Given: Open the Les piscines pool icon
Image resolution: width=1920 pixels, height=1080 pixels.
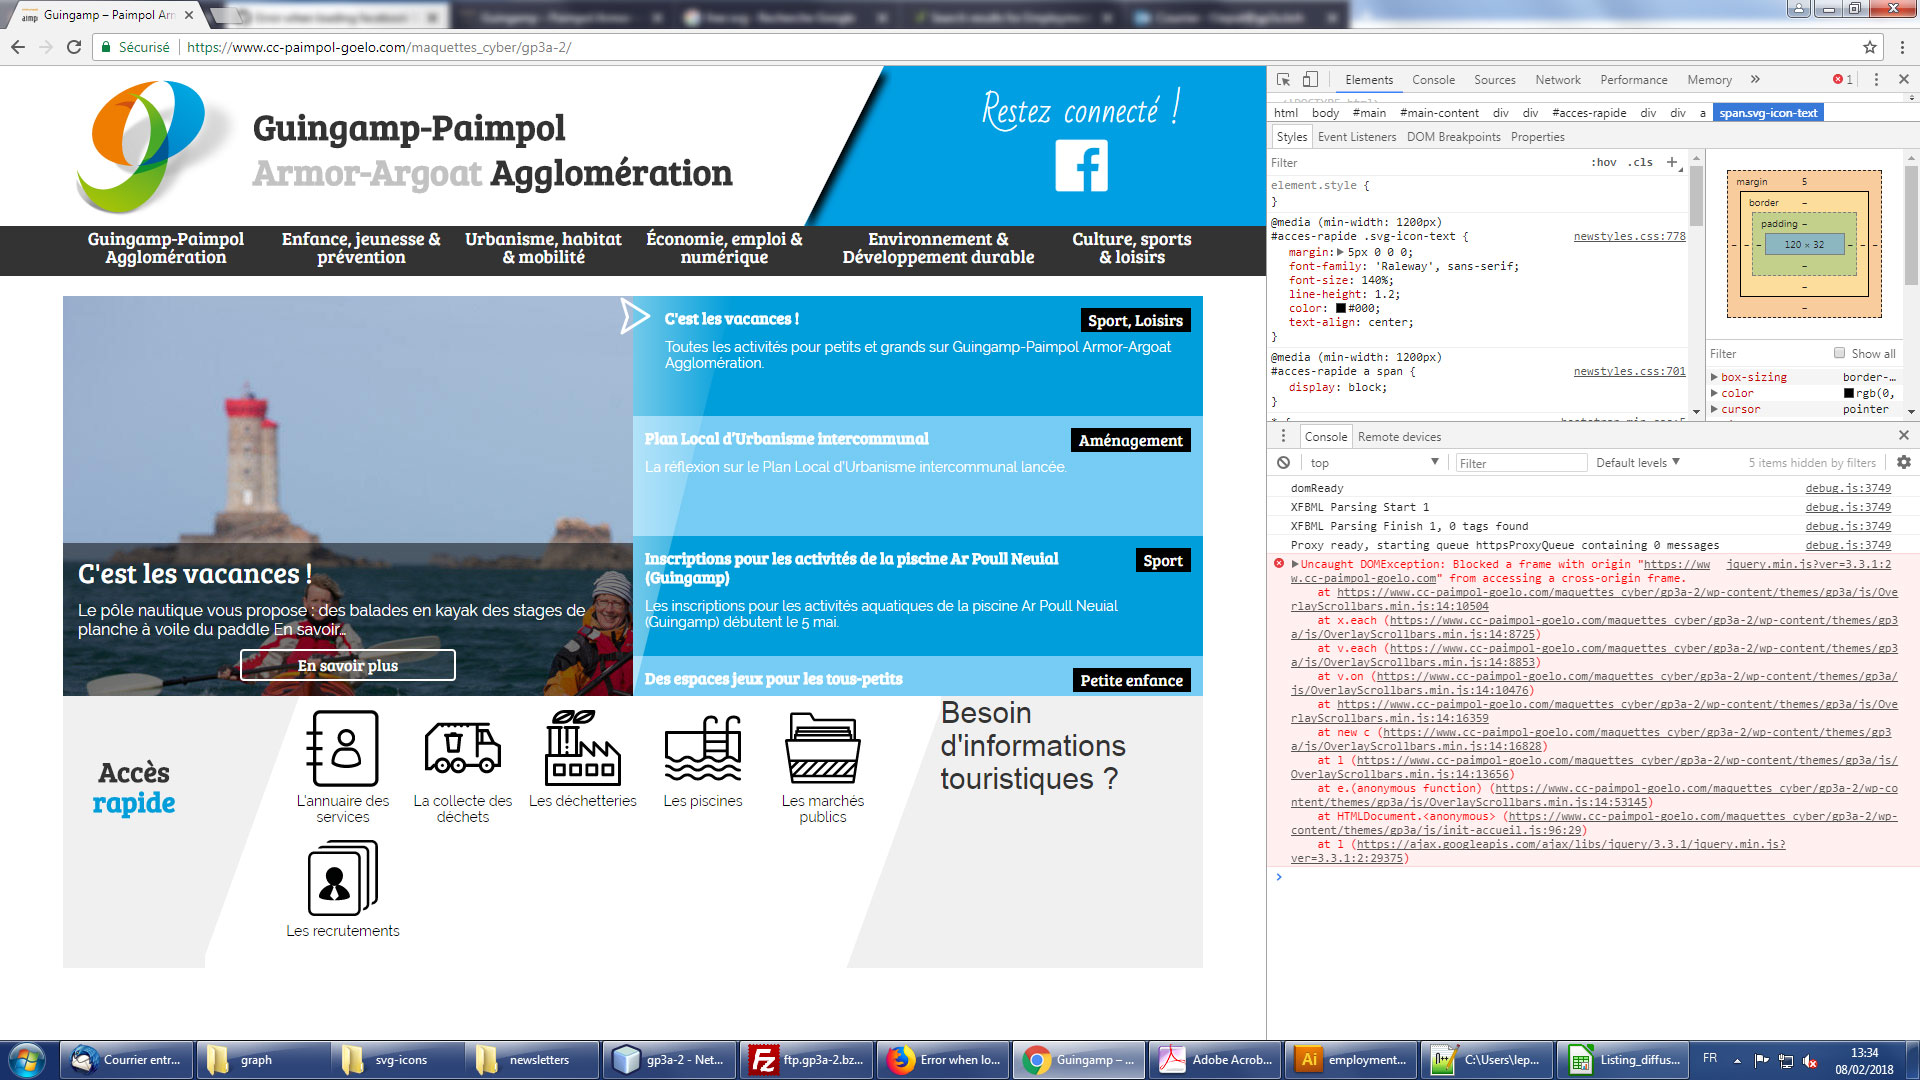Looking at the screenshot, I should pyautogui.click(x=703, y=748).
